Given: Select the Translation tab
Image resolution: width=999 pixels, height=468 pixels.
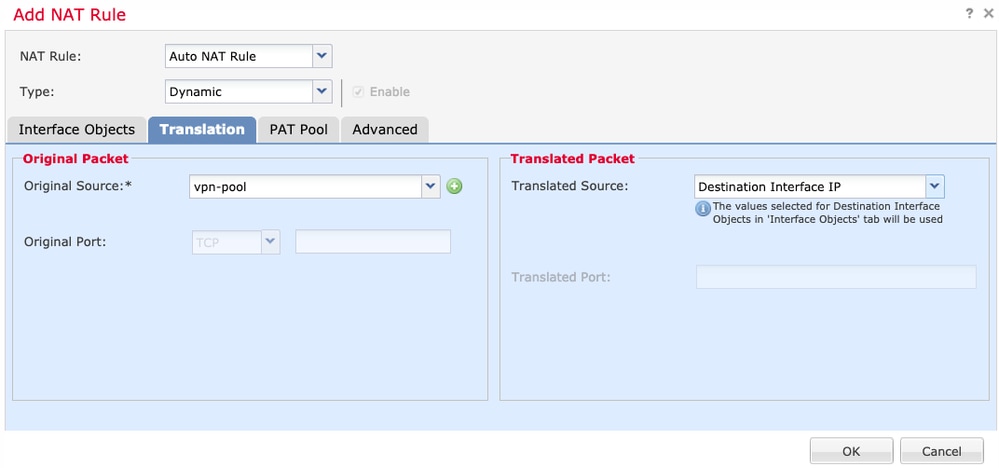Looking at the screenshot, I should coord(202,130).
